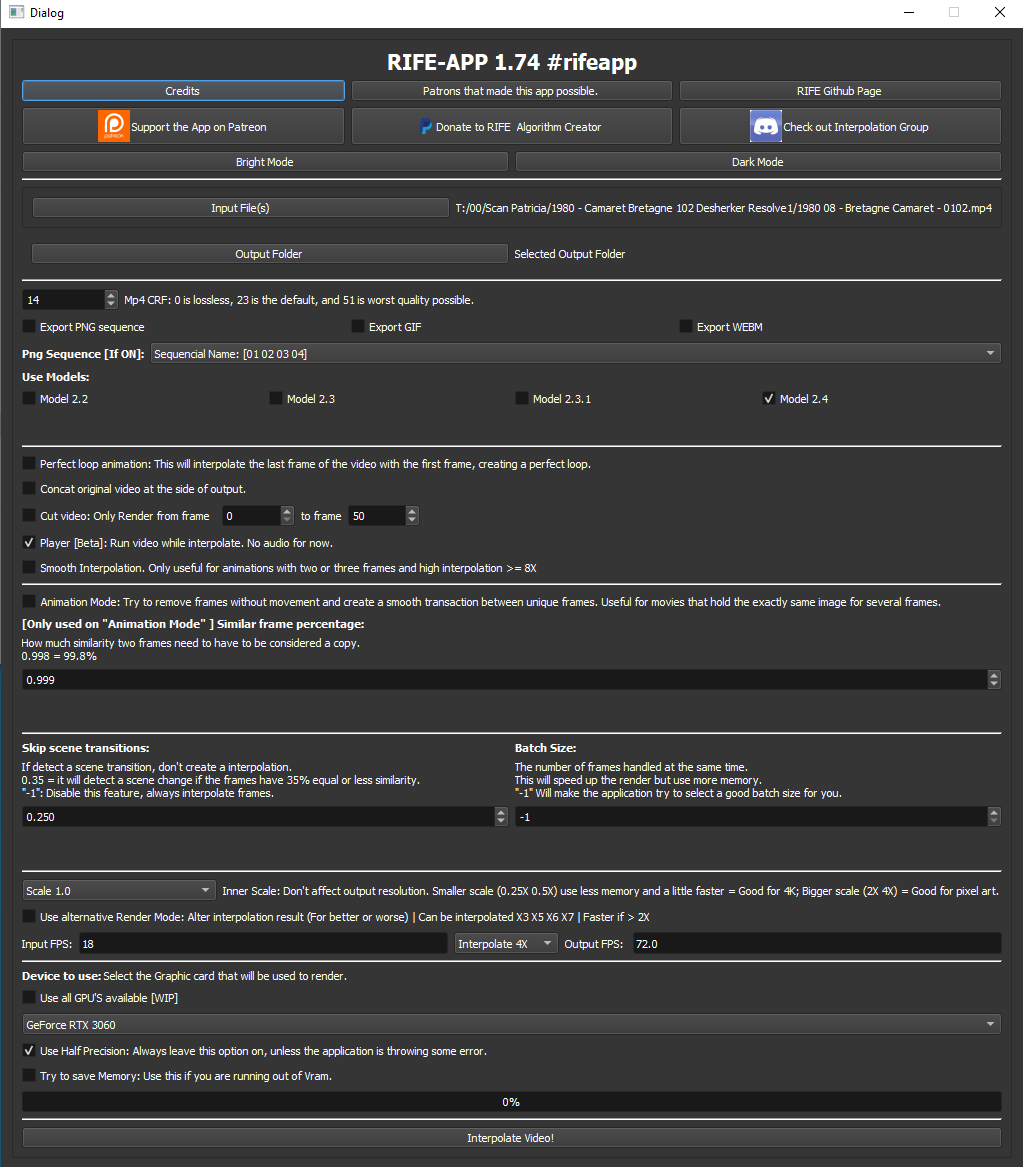Open the Scale 1.0 inner scale dropdown
The width and height of the screenshot is (1023, 1167).
(x=119, y=891)
